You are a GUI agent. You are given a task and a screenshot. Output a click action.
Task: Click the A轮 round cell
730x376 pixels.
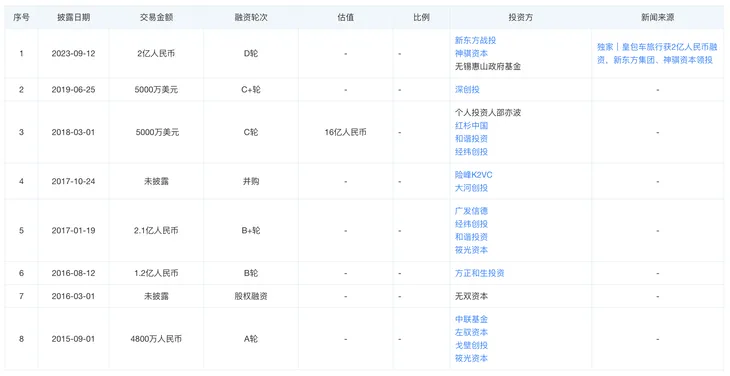tap(251, 339)
